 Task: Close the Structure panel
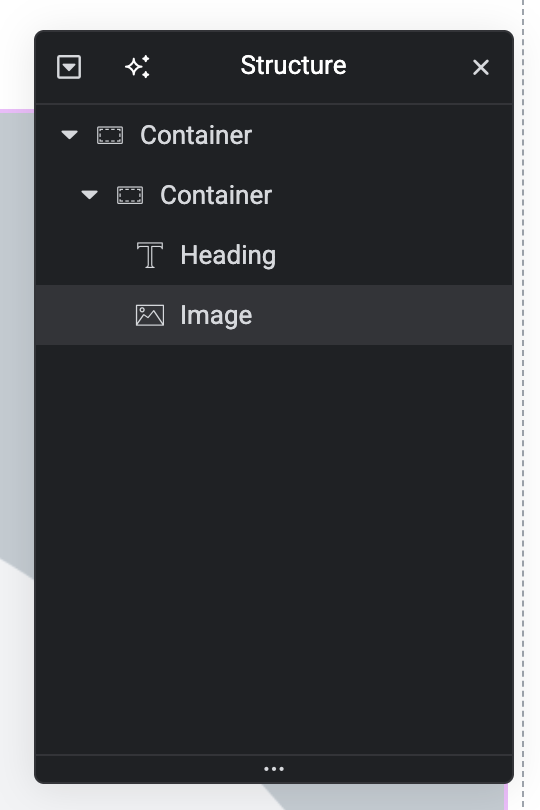pyautogui.click(x=481, y=67)
